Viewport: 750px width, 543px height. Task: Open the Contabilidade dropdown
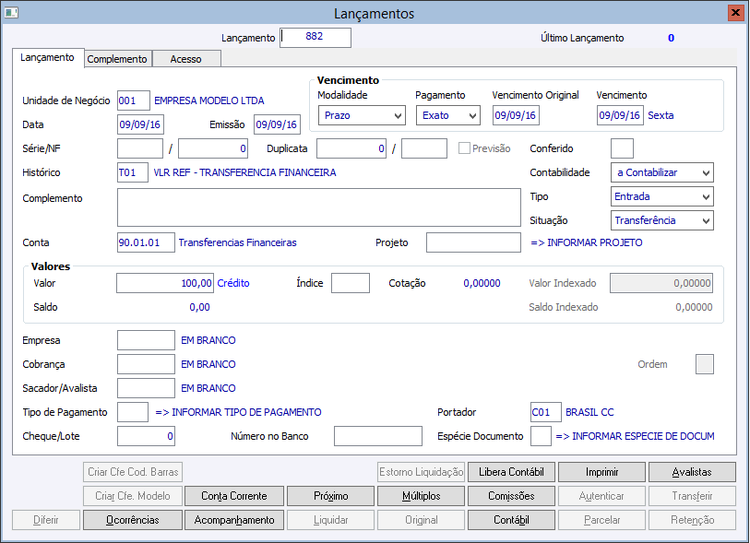661,172
